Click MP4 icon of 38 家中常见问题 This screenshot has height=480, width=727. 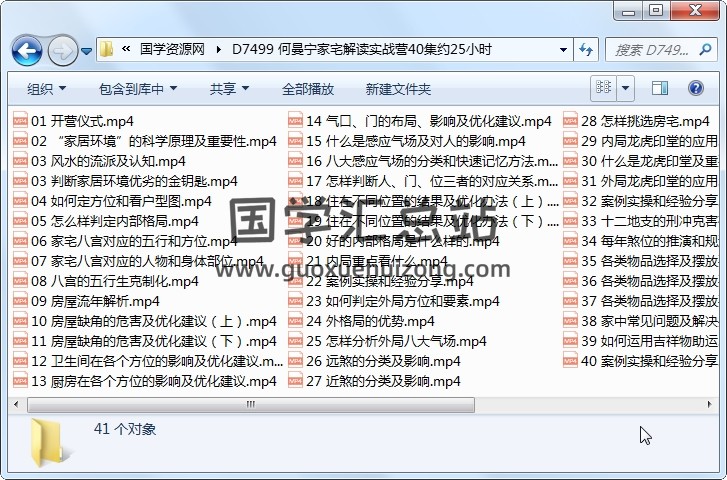tap(570, 321)
